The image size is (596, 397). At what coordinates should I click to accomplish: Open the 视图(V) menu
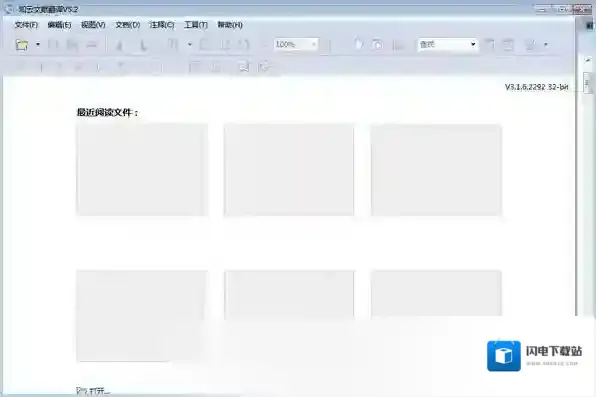(x=93, y=25)
